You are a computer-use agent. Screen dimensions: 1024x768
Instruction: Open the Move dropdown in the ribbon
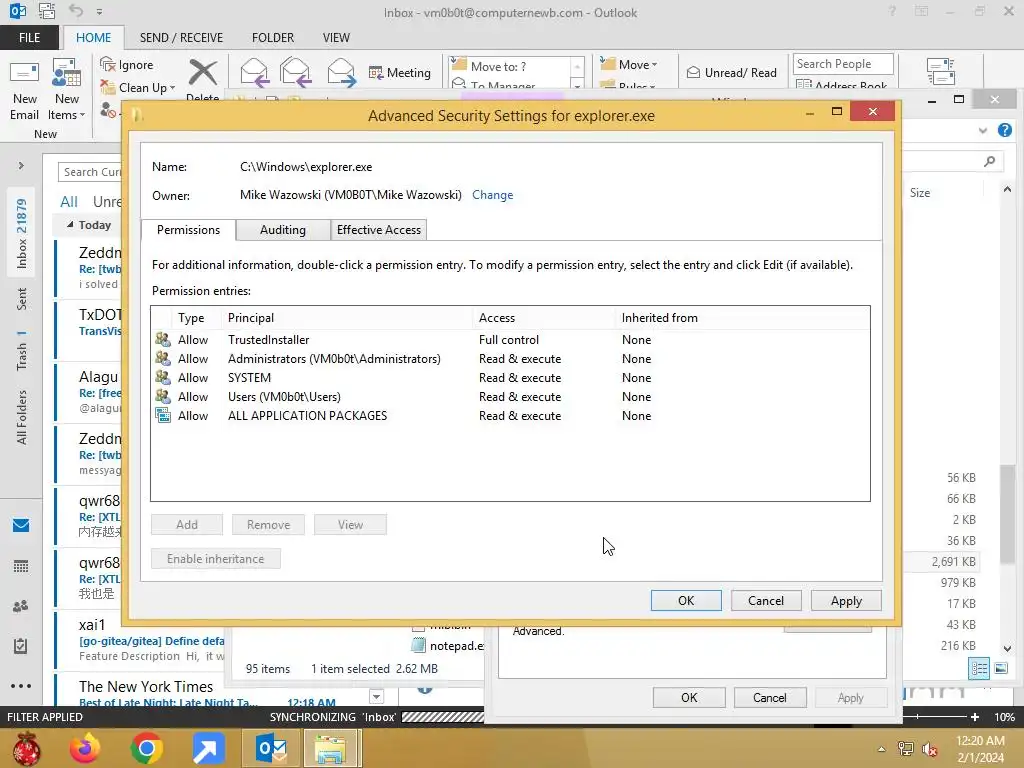pos(629,64)
